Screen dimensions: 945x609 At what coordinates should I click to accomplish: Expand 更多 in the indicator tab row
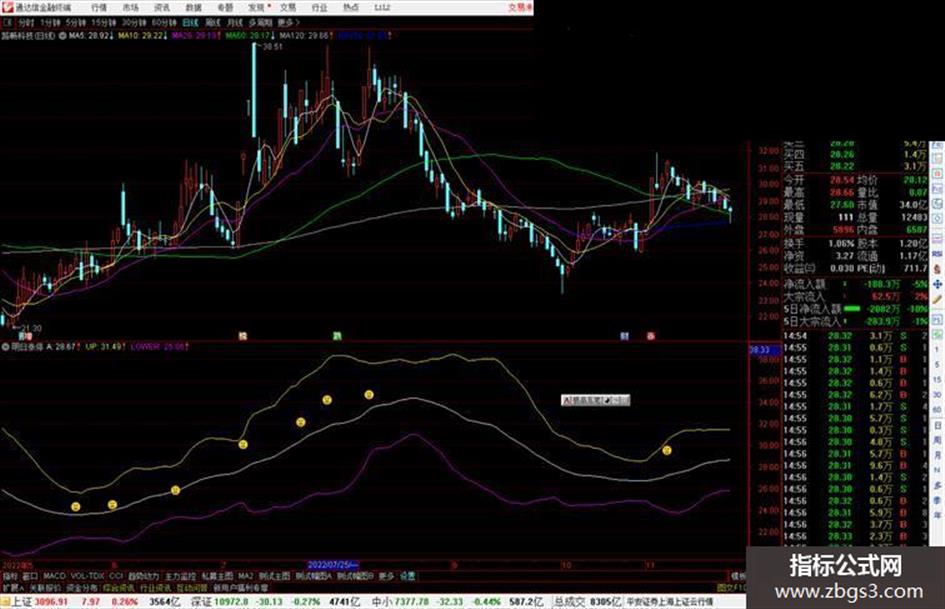(x=386, y=576)
